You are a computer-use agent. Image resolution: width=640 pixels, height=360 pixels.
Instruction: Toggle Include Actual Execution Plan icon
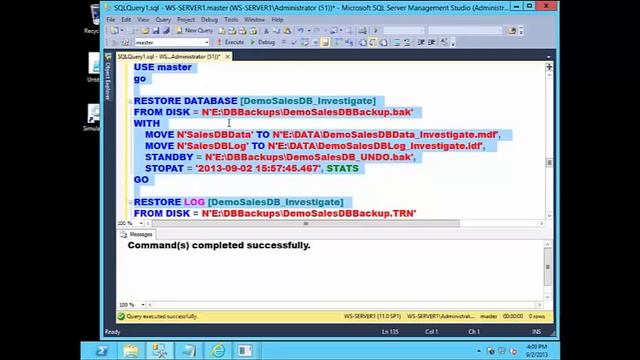coord(338,42)
